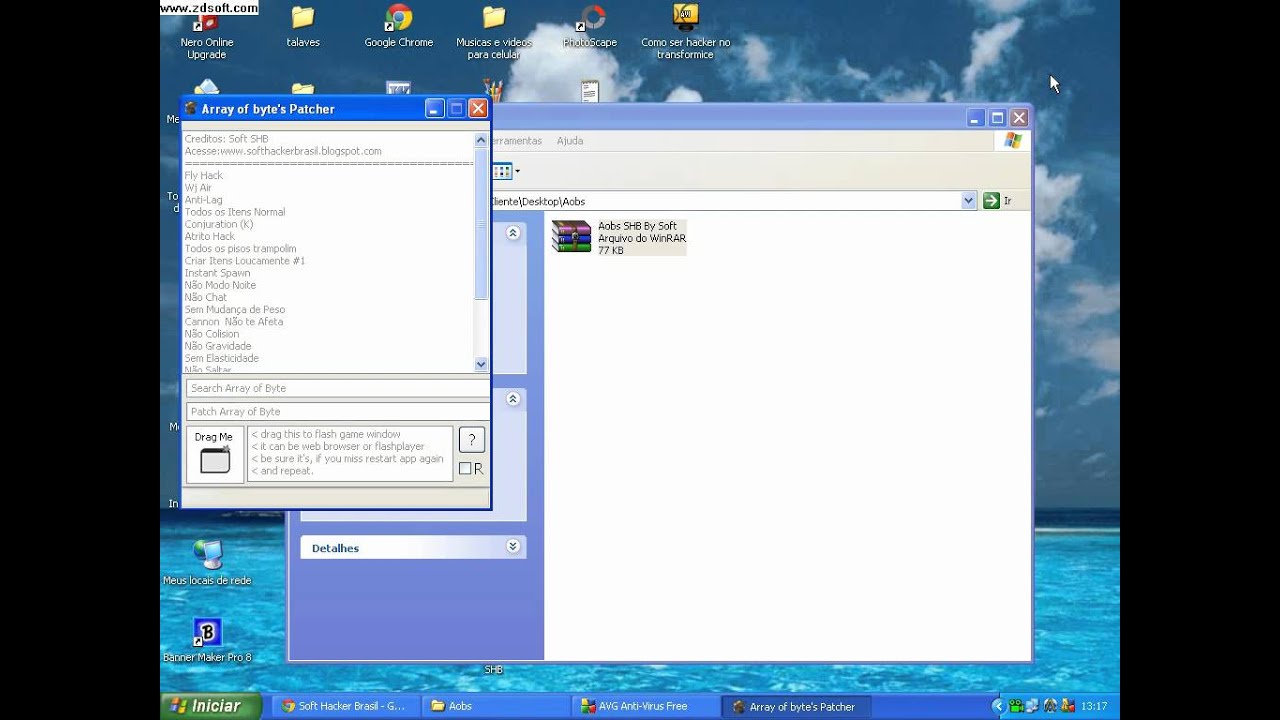Click the Views icon in Explorer toolbar

click(502, 171)
